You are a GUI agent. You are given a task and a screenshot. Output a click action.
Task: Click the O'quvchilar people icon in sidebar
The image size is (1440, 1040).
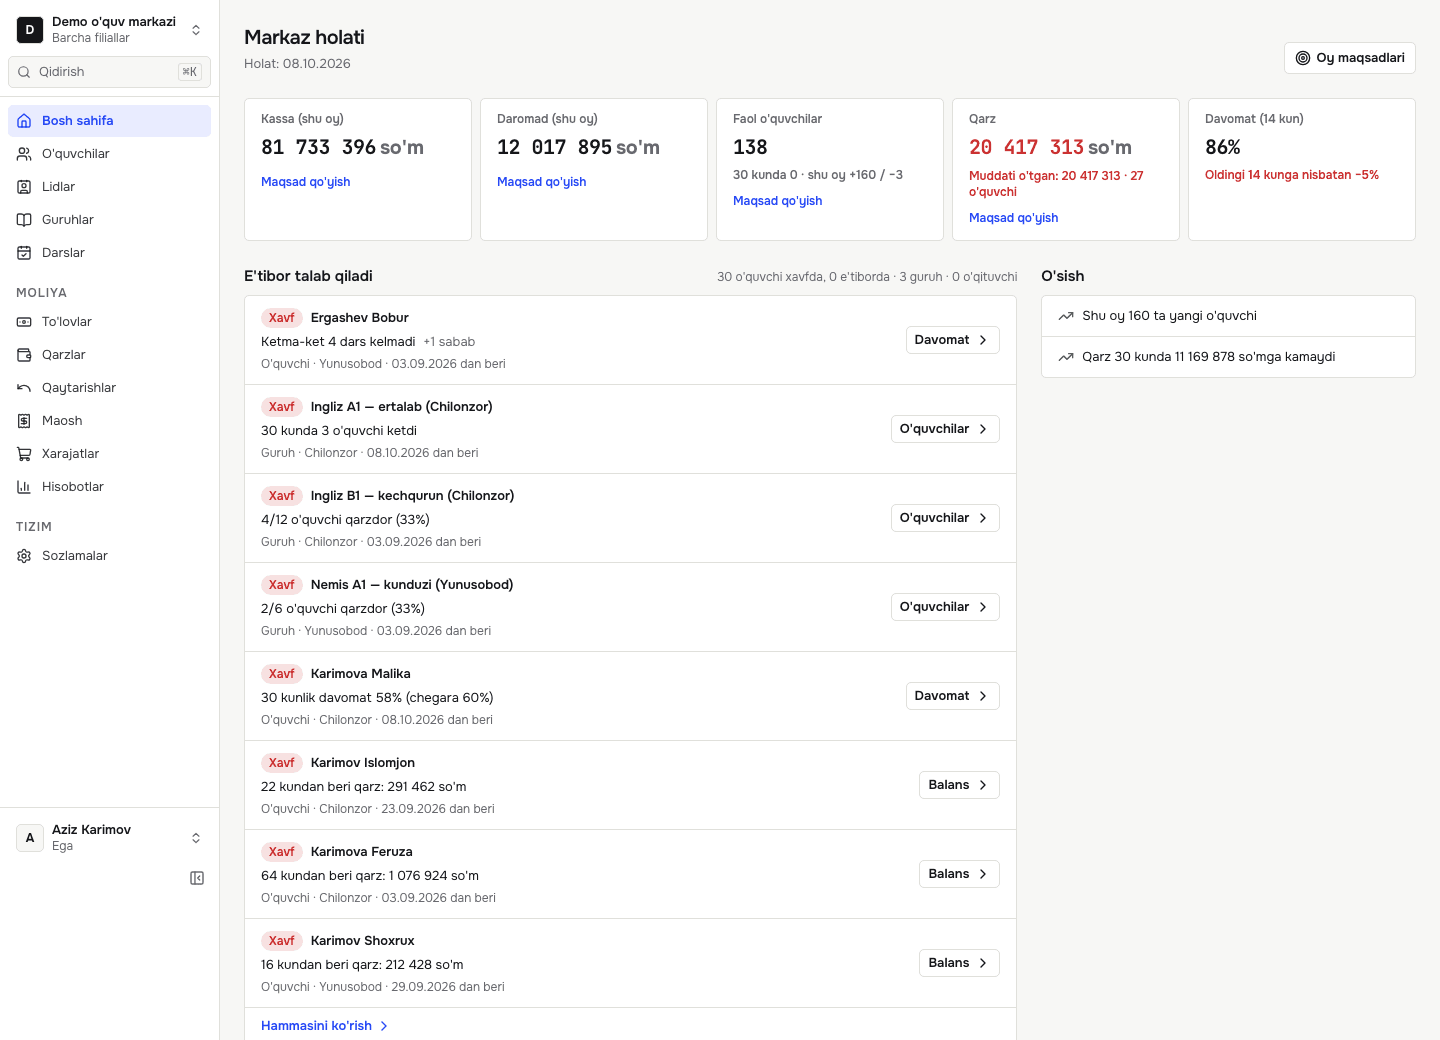(24, 154)
